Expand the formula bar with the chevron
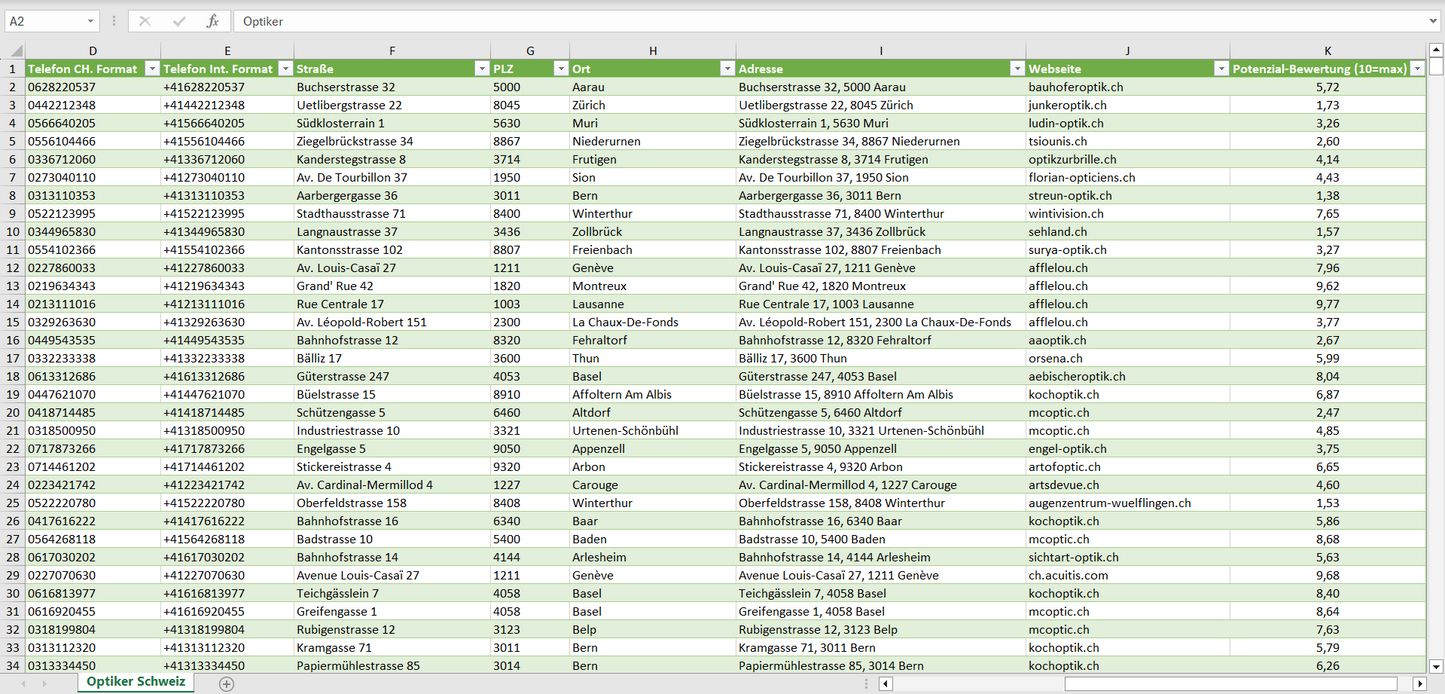Screen dimensions: 1445x694 click(x=1434, y=21)
